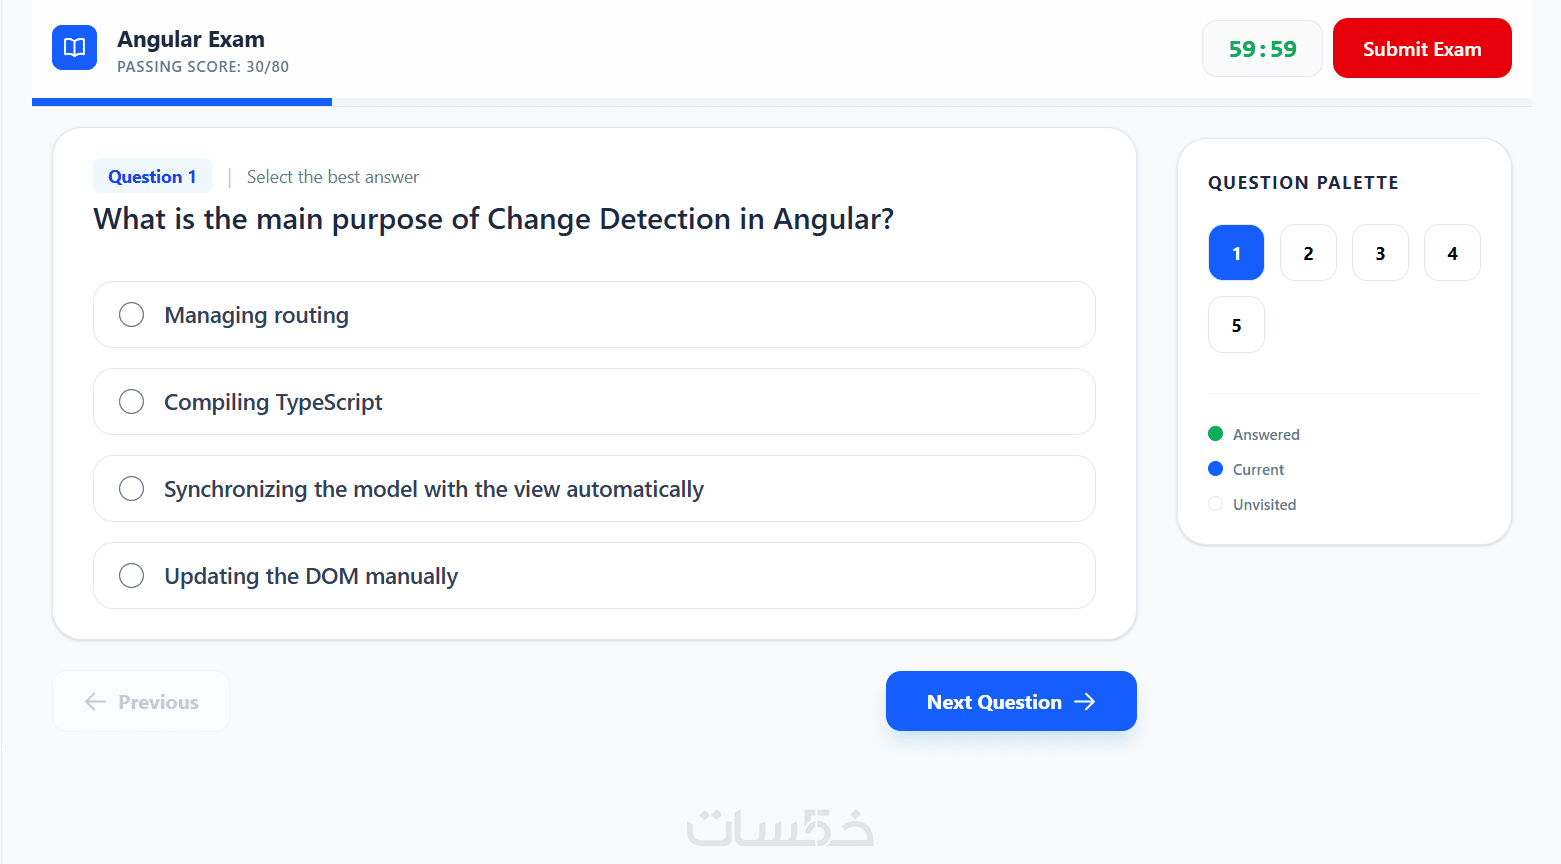
Task: Select current question 1 palette tile
Action: 1236,253
